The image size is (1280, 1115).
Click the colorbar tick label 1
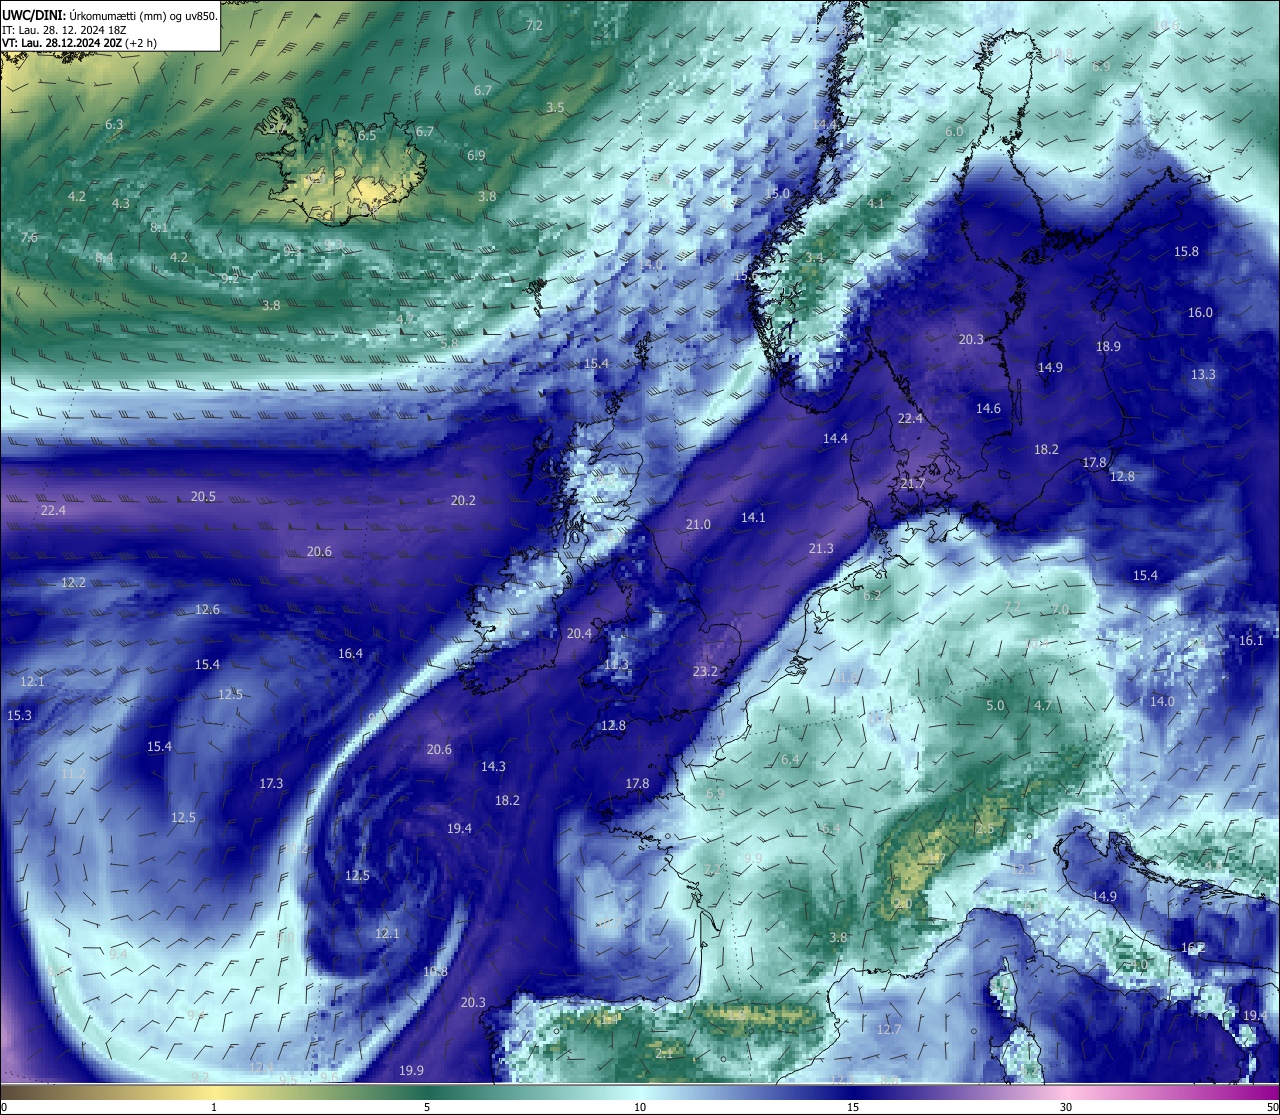click(214, 1107)
